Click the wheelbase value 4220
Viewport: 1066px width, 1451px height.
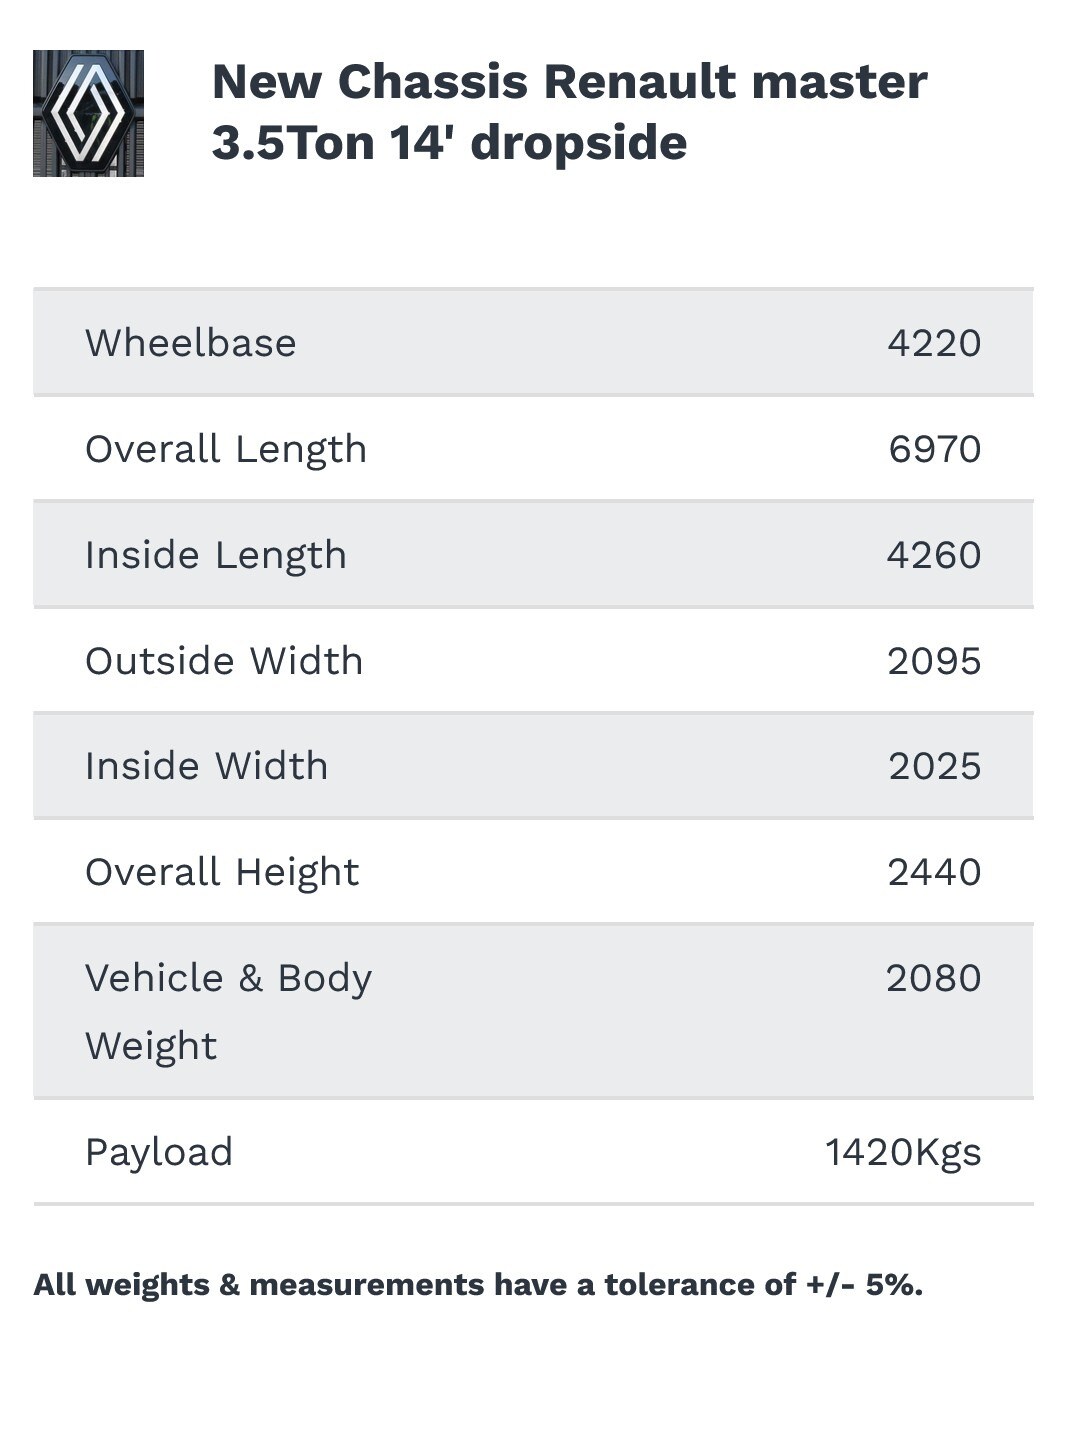934,343
